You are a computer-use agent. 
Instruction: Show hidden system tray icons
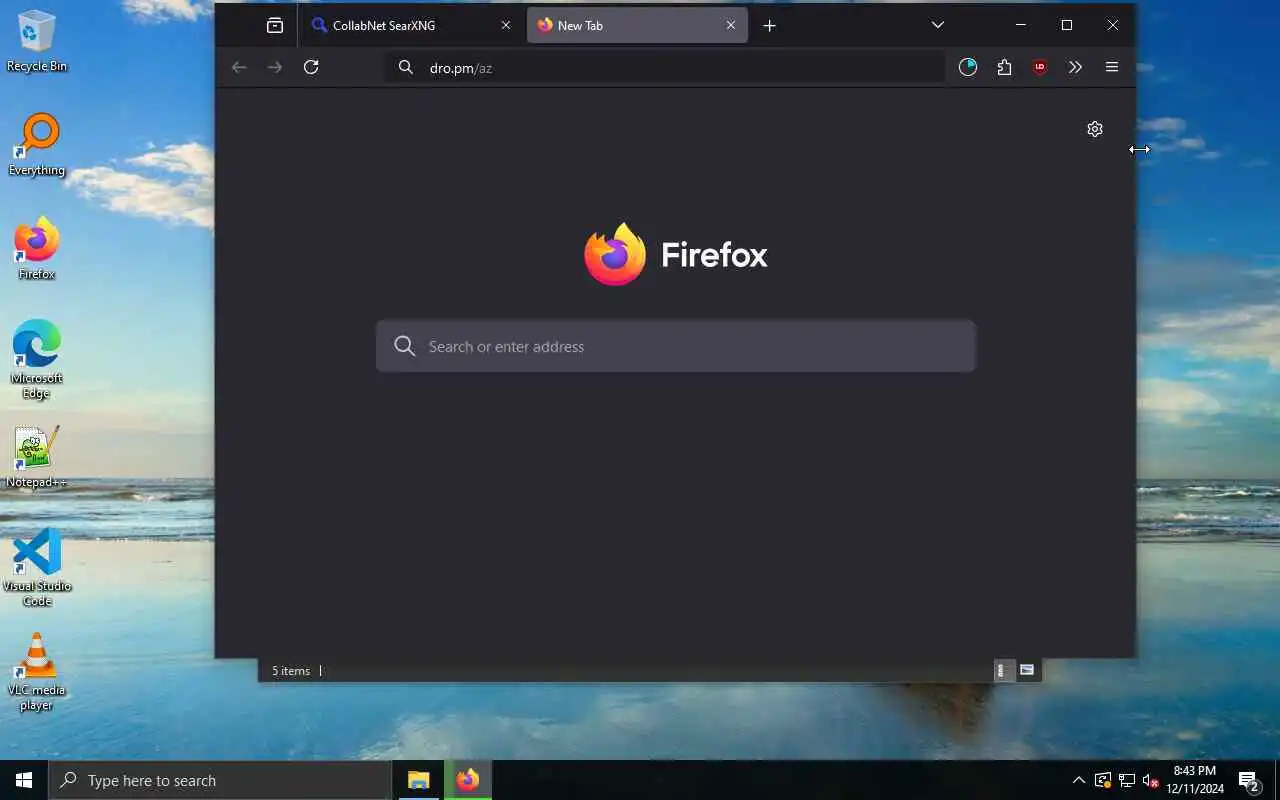pos(1078,780)
